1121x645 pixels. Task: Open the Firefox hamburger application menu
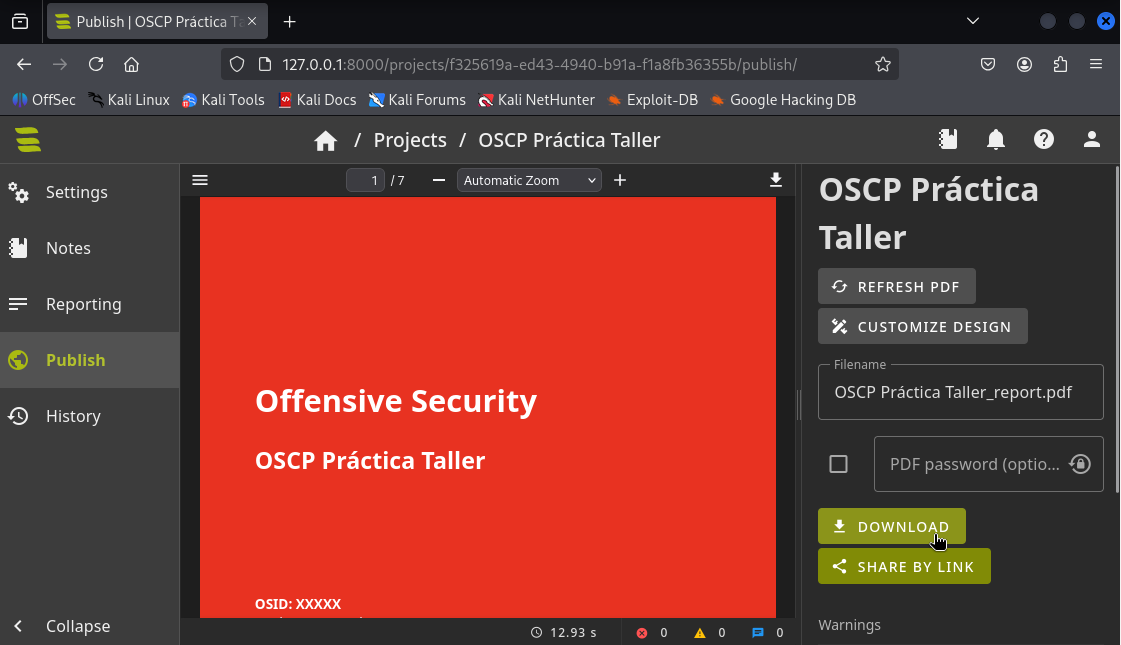[x=1096, y=64]
